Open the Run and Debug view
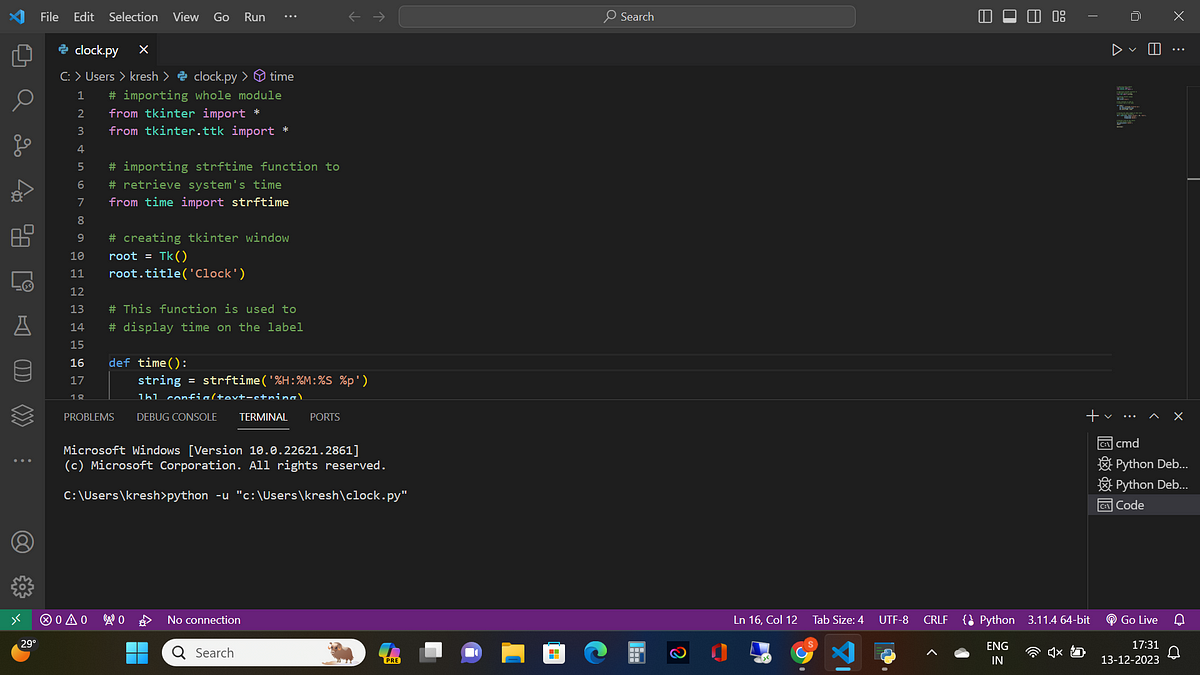The width and height of the screenshot is (1200, 675). point(22,191)
